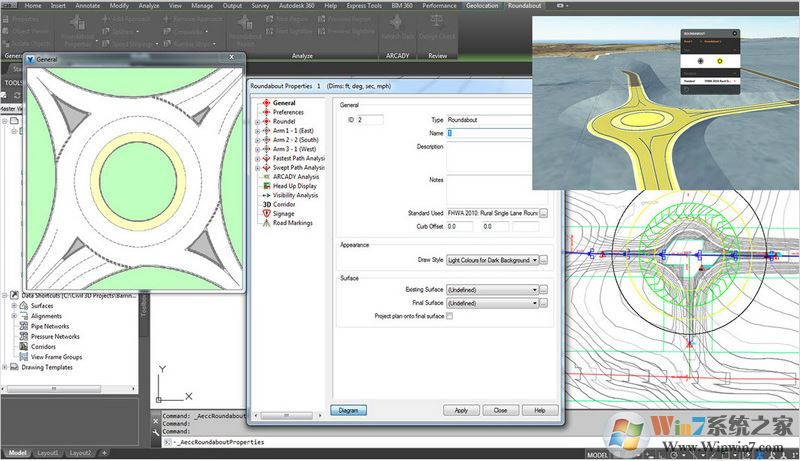Switch to the Layout1 tab
The width and height of the screenshot is (800, 461).
49,453
